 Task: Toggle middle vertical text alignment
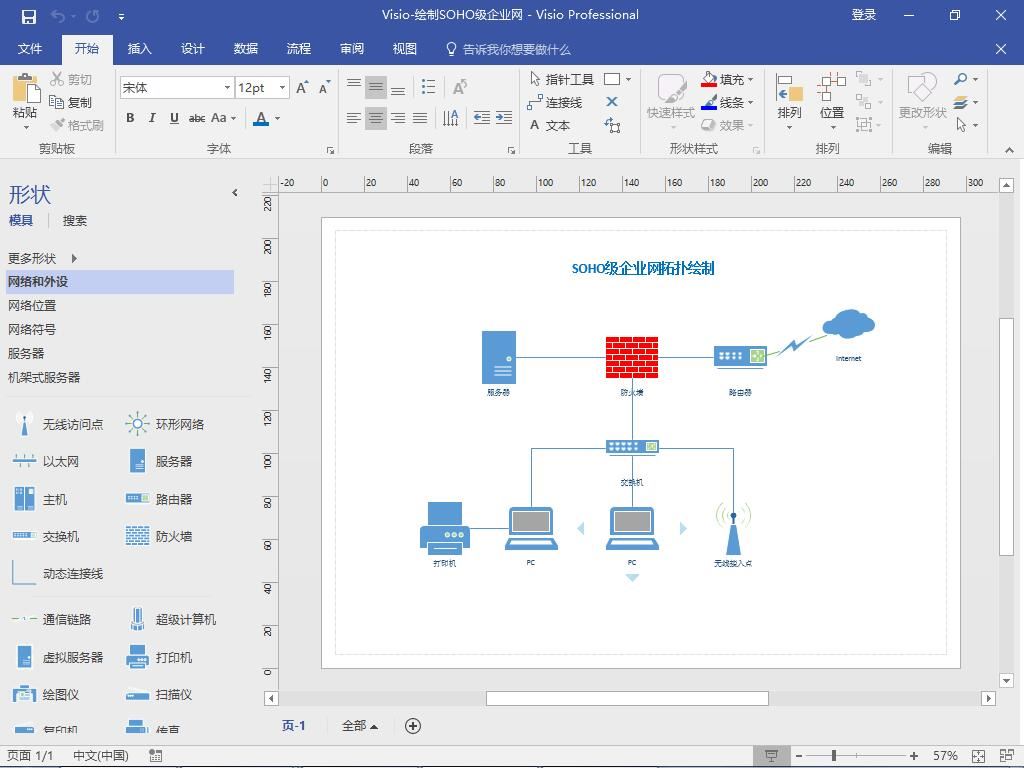point(376,87)
